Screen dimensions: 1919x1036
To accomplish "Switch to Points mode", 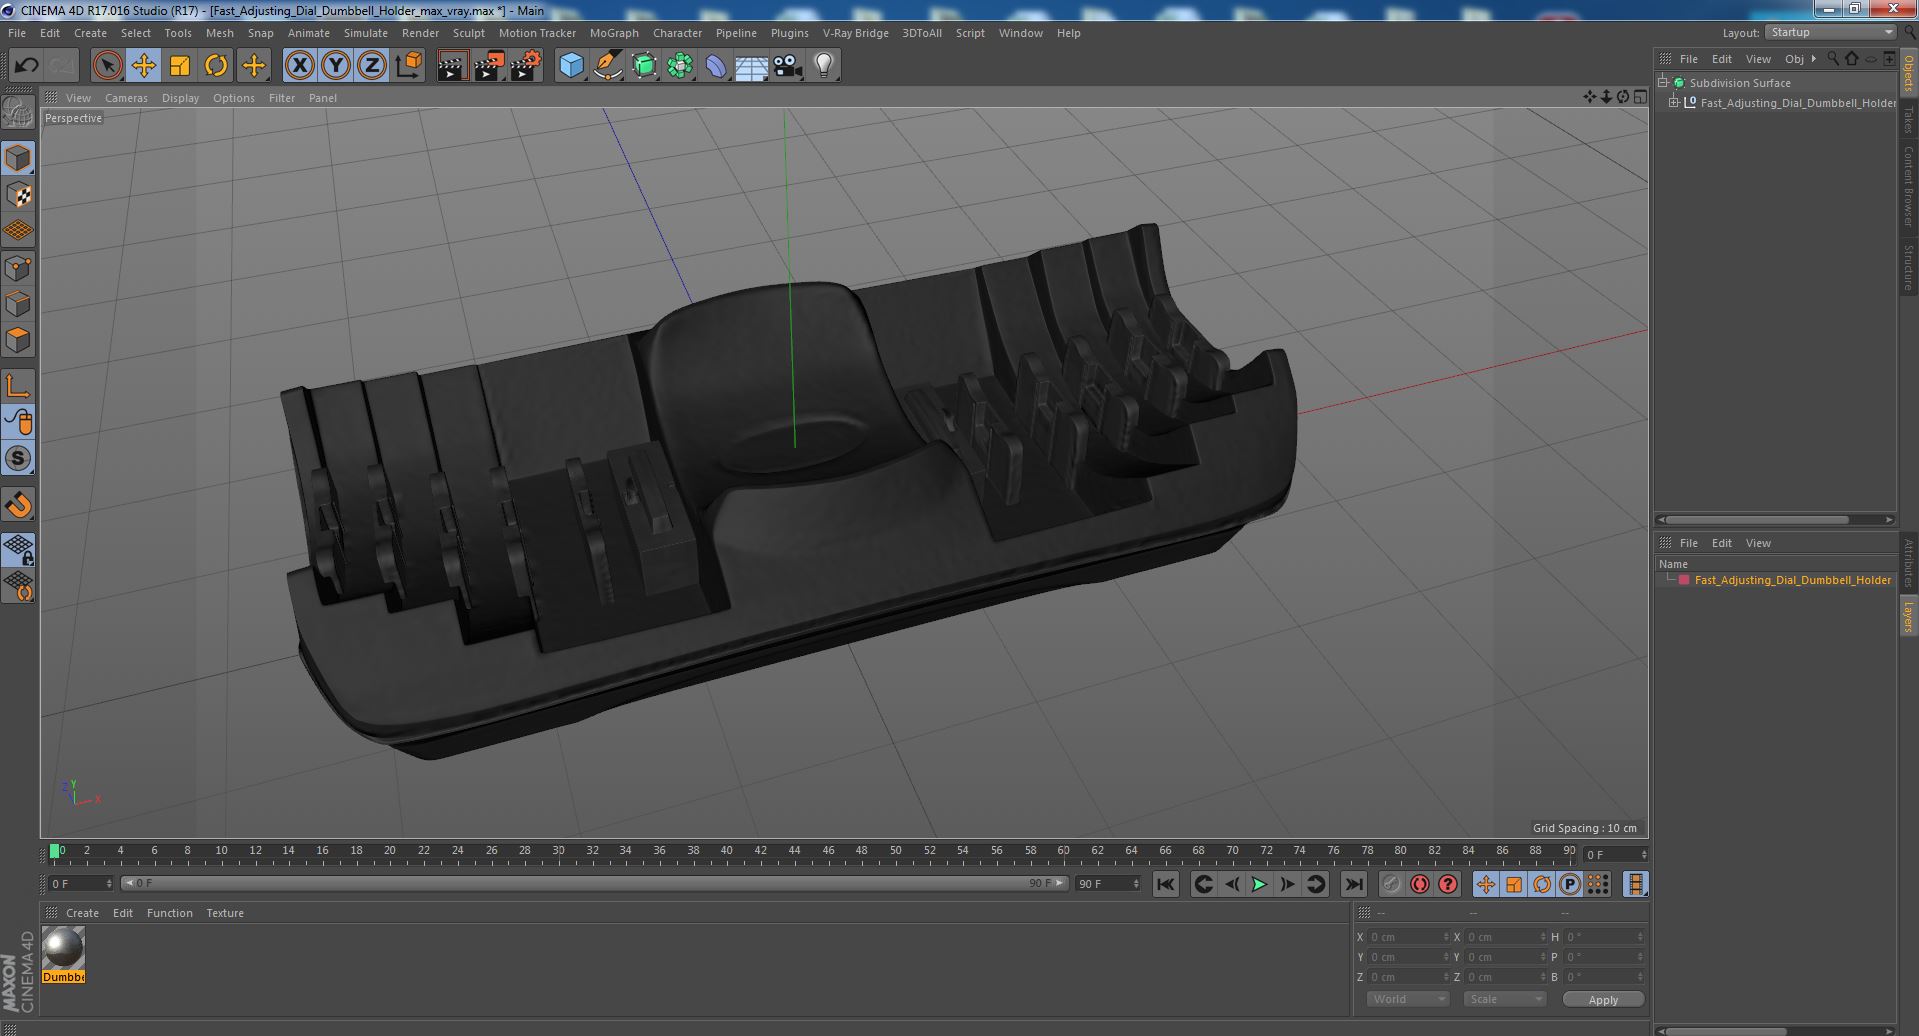I will 18,268.
